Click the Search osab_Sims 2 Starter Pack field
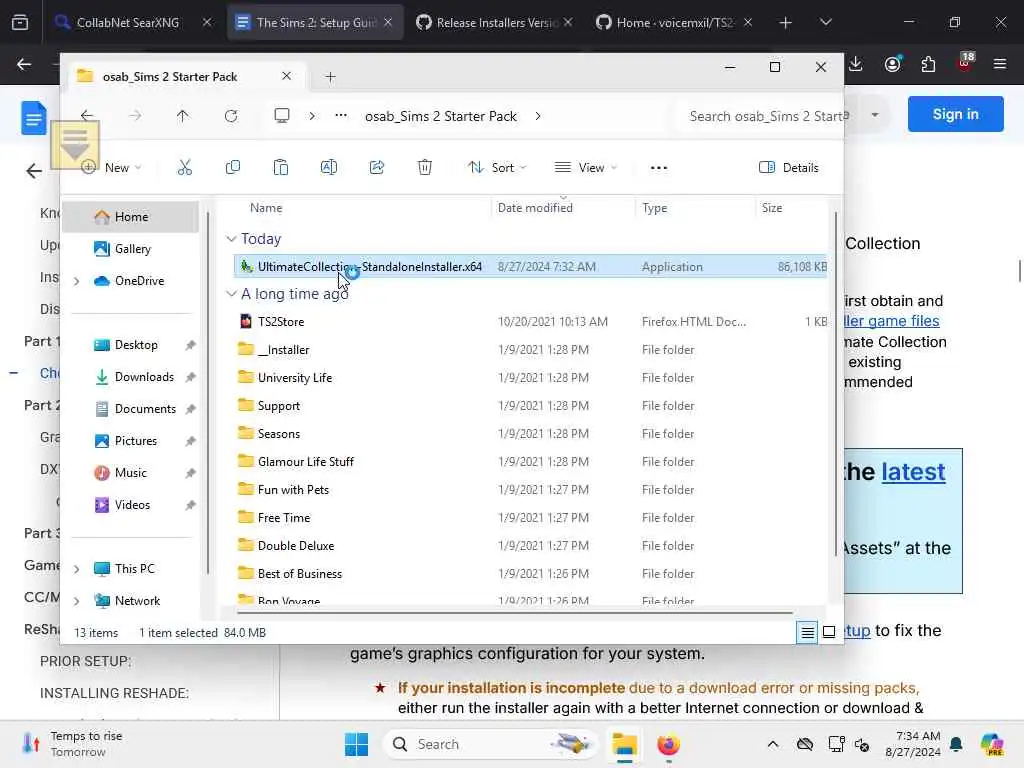The width and height of the screenshot is (1024, 768). [x=761, y=116]
